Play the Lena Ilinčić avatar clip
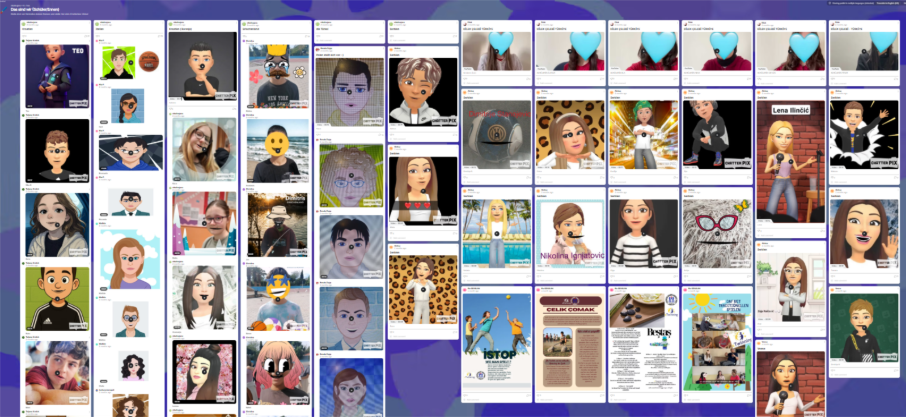Viewport: 906px width, 417px height. pos(790,159)
